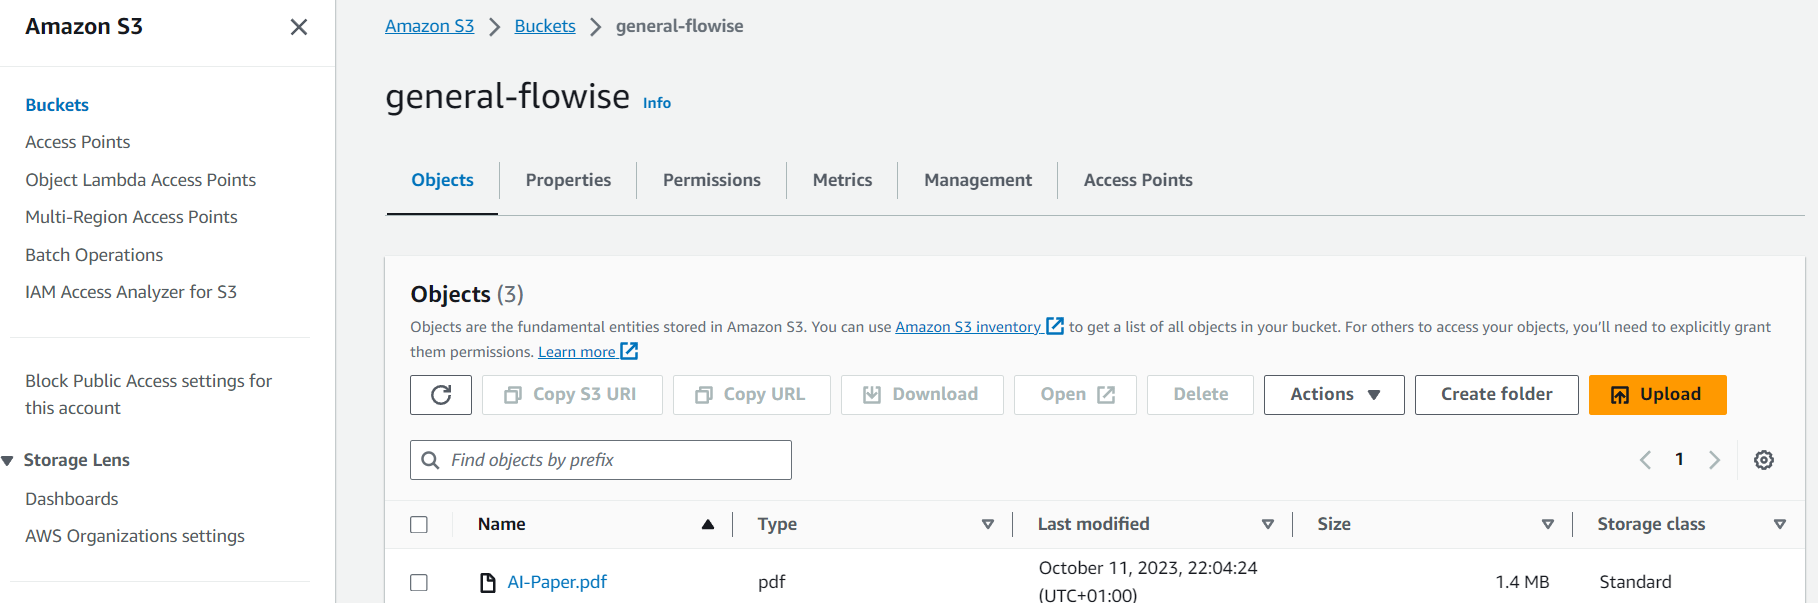
Task: Check the AI-Paper.pdf row checkbox
Action: coord(419,582)
